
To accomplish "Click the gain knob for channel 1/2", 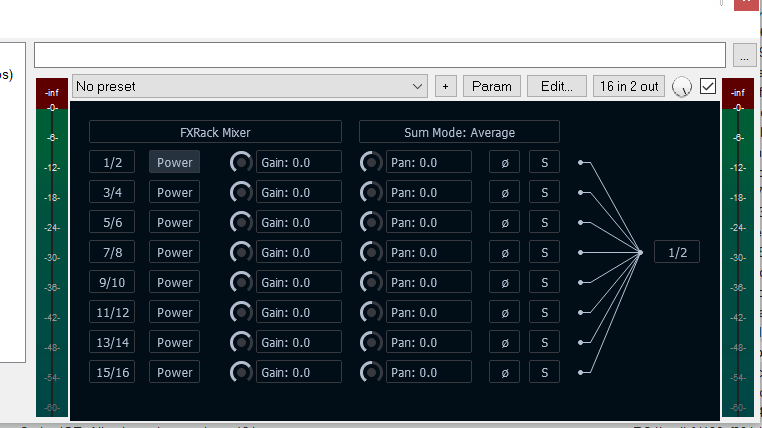I will tap(241, 162).
